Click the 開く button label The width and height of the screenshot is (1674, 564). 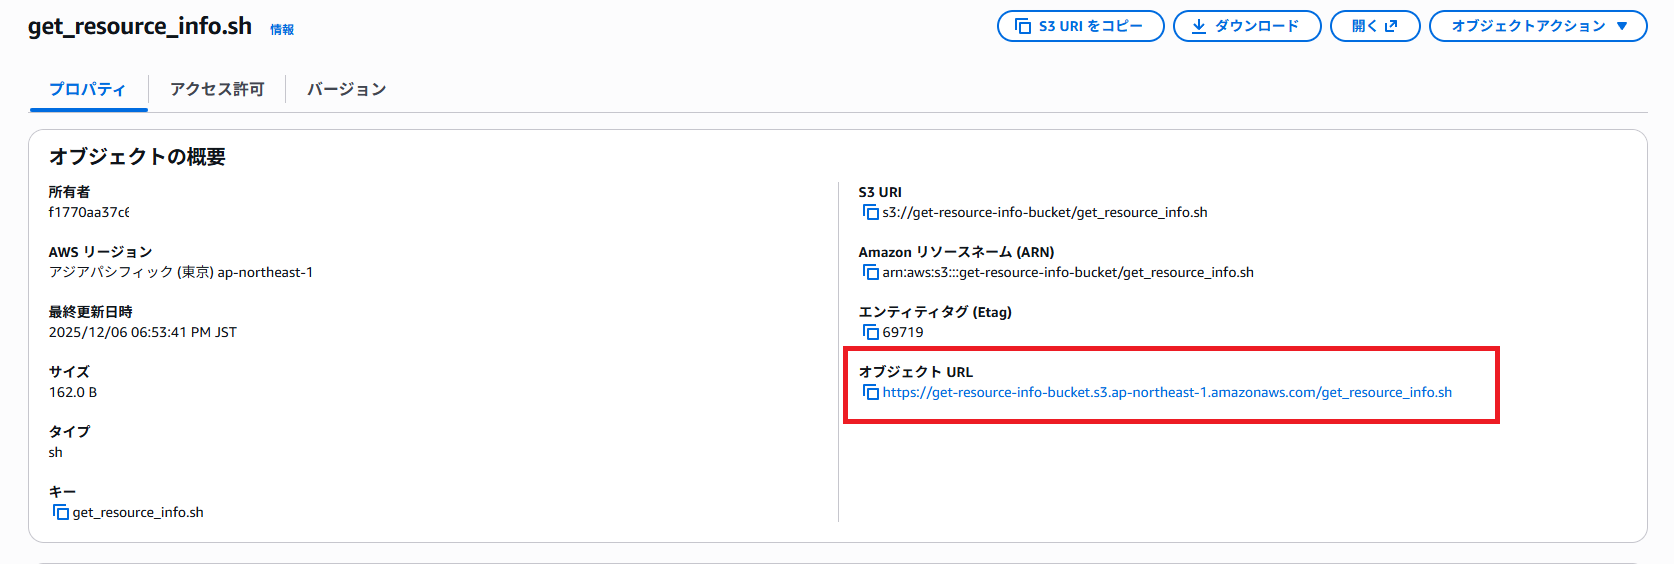coord(1364,26)
